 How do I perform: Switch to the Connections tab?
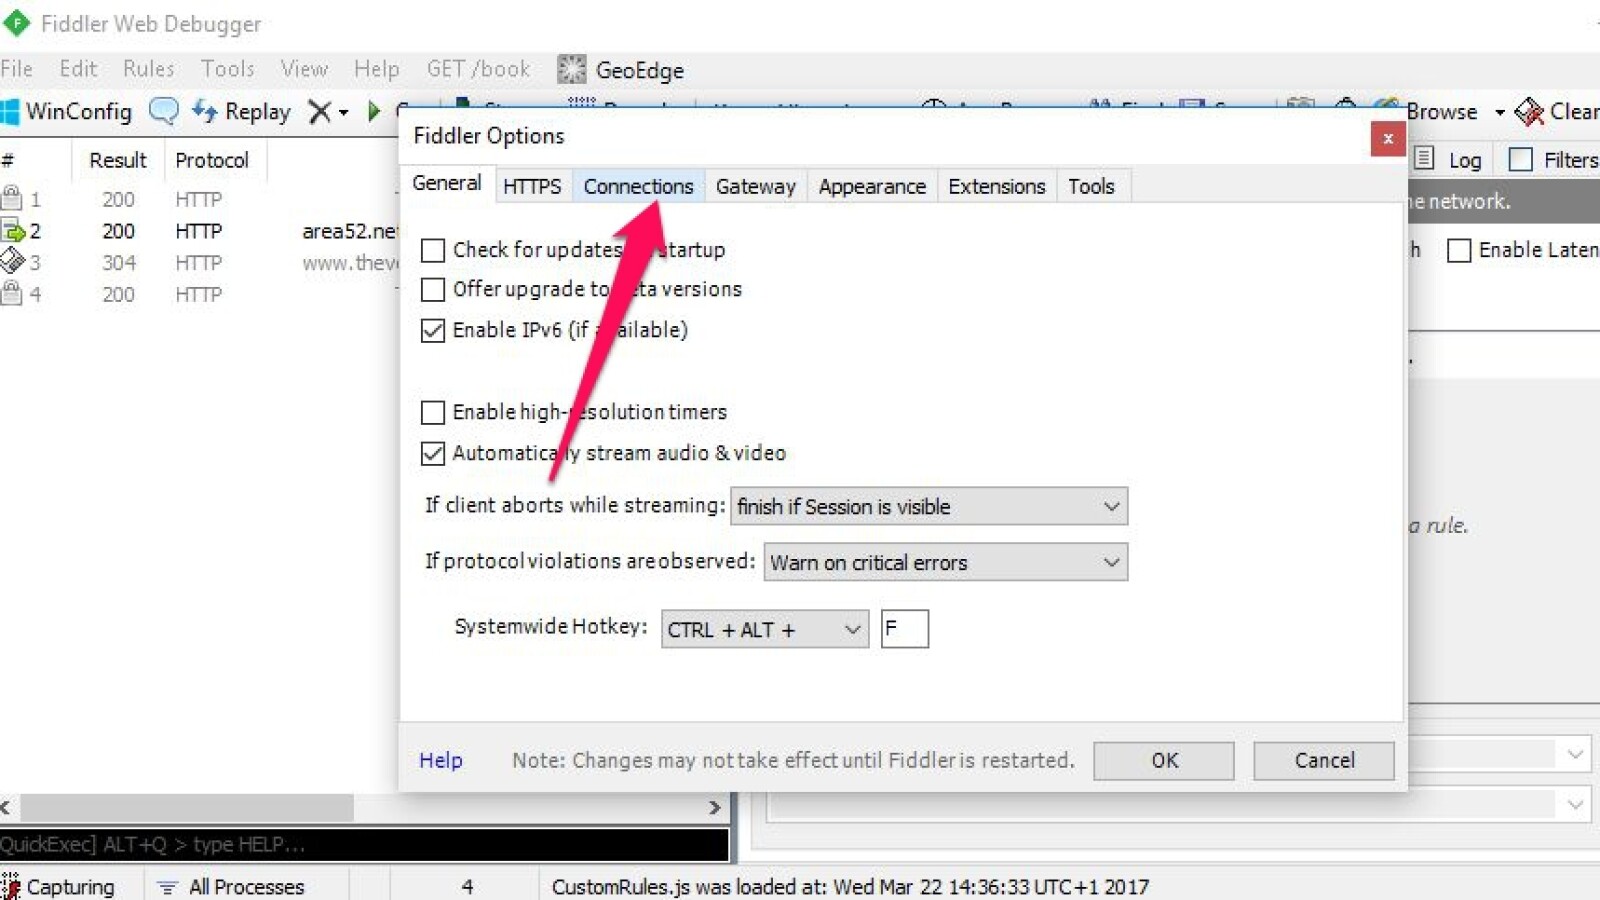638,187
